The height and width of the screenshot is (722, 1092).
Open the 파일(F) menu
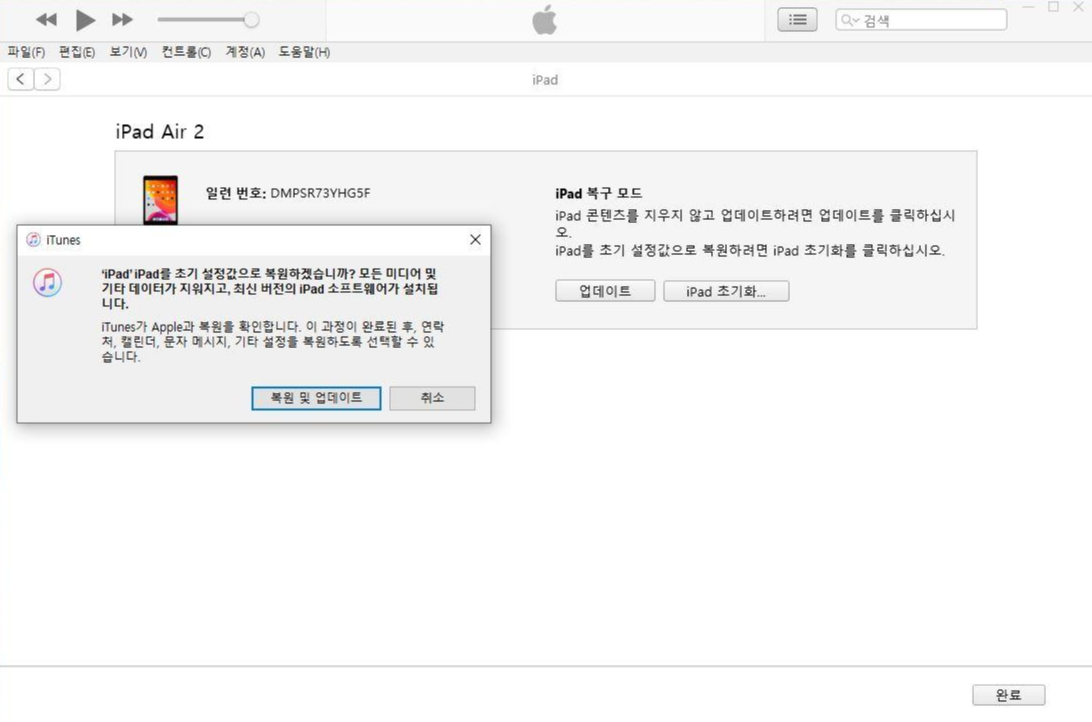(x=26, y=52)
